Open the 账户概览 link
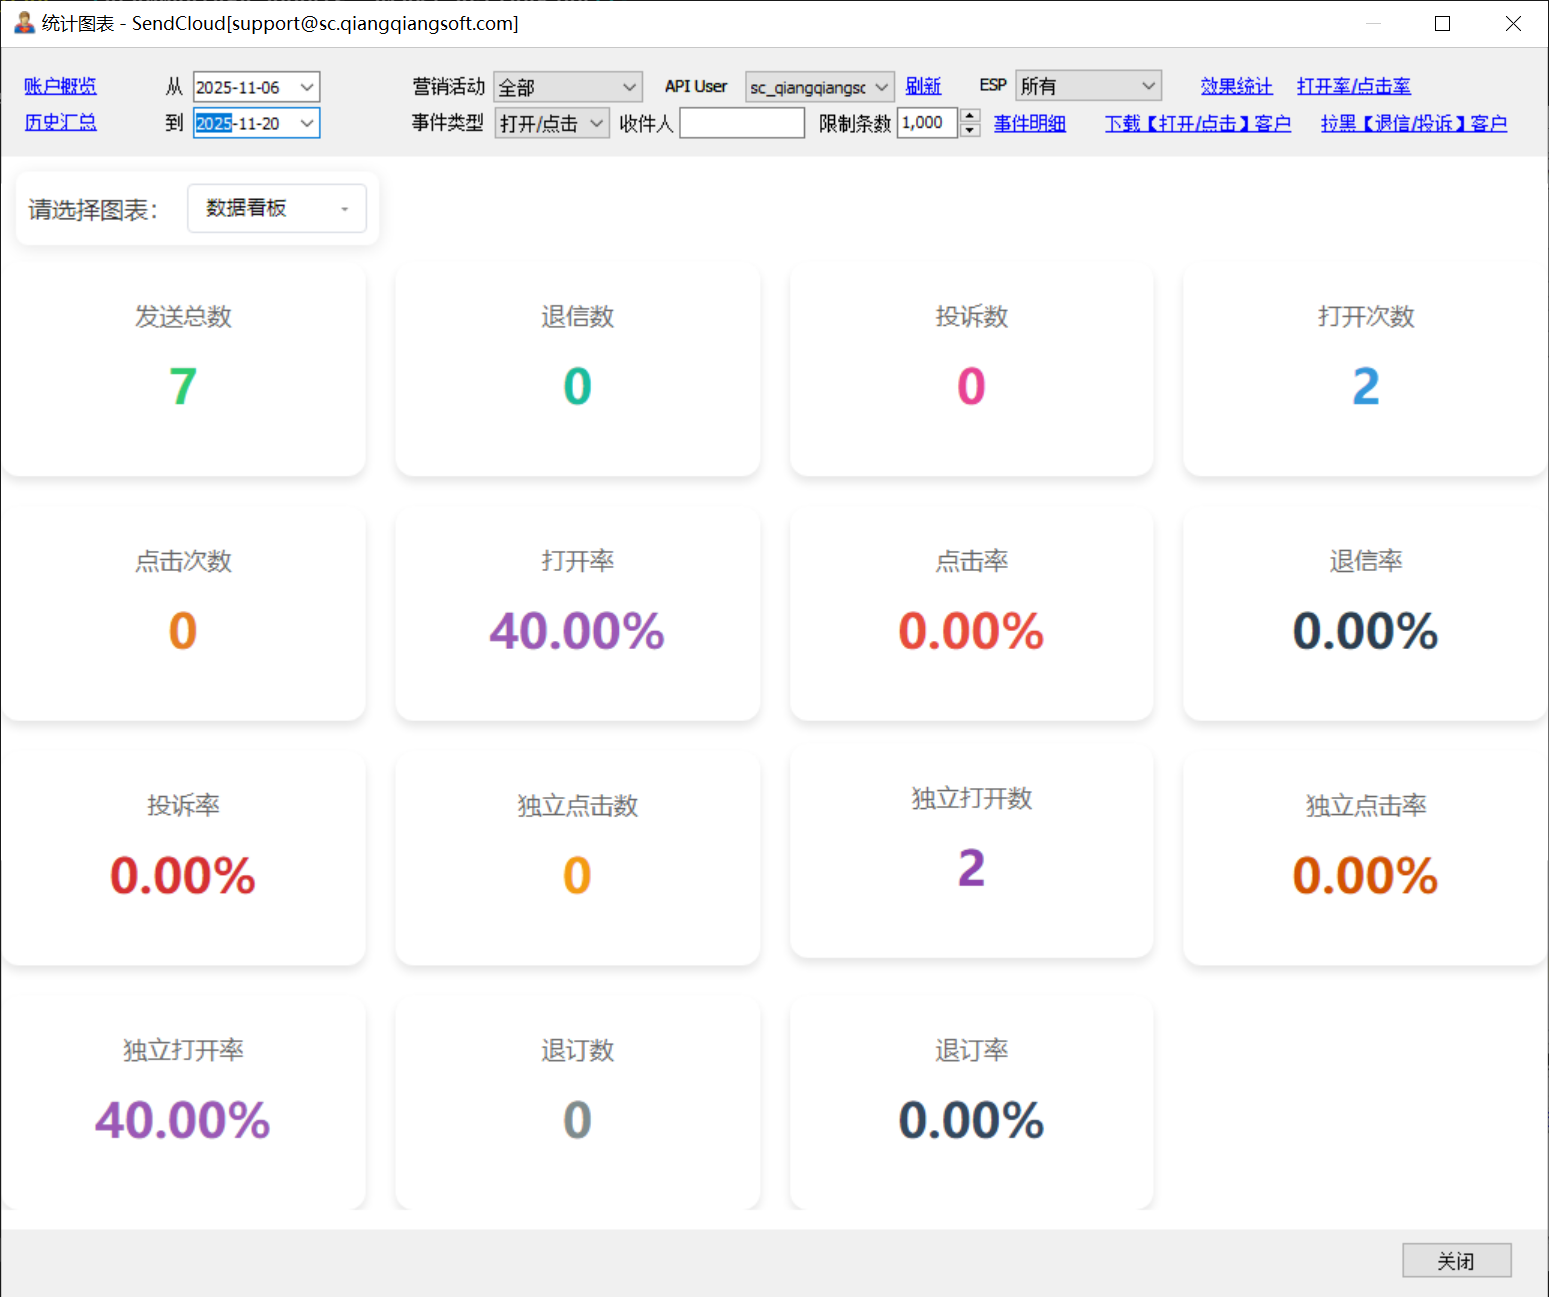 60,86
